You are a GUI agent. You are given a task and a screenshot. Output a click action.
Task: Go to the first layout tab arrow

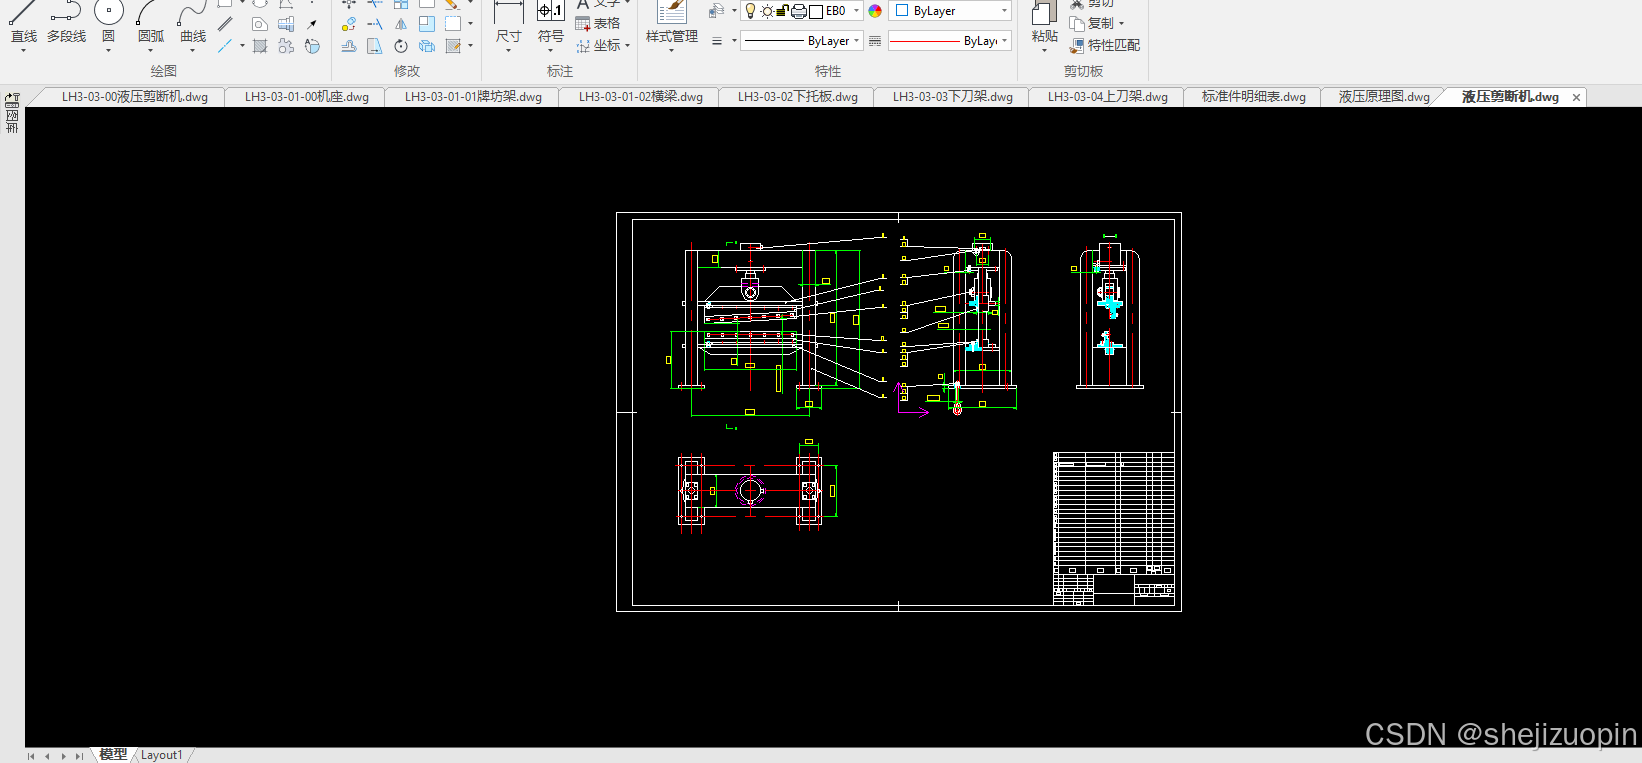click(x=31, y=756)
